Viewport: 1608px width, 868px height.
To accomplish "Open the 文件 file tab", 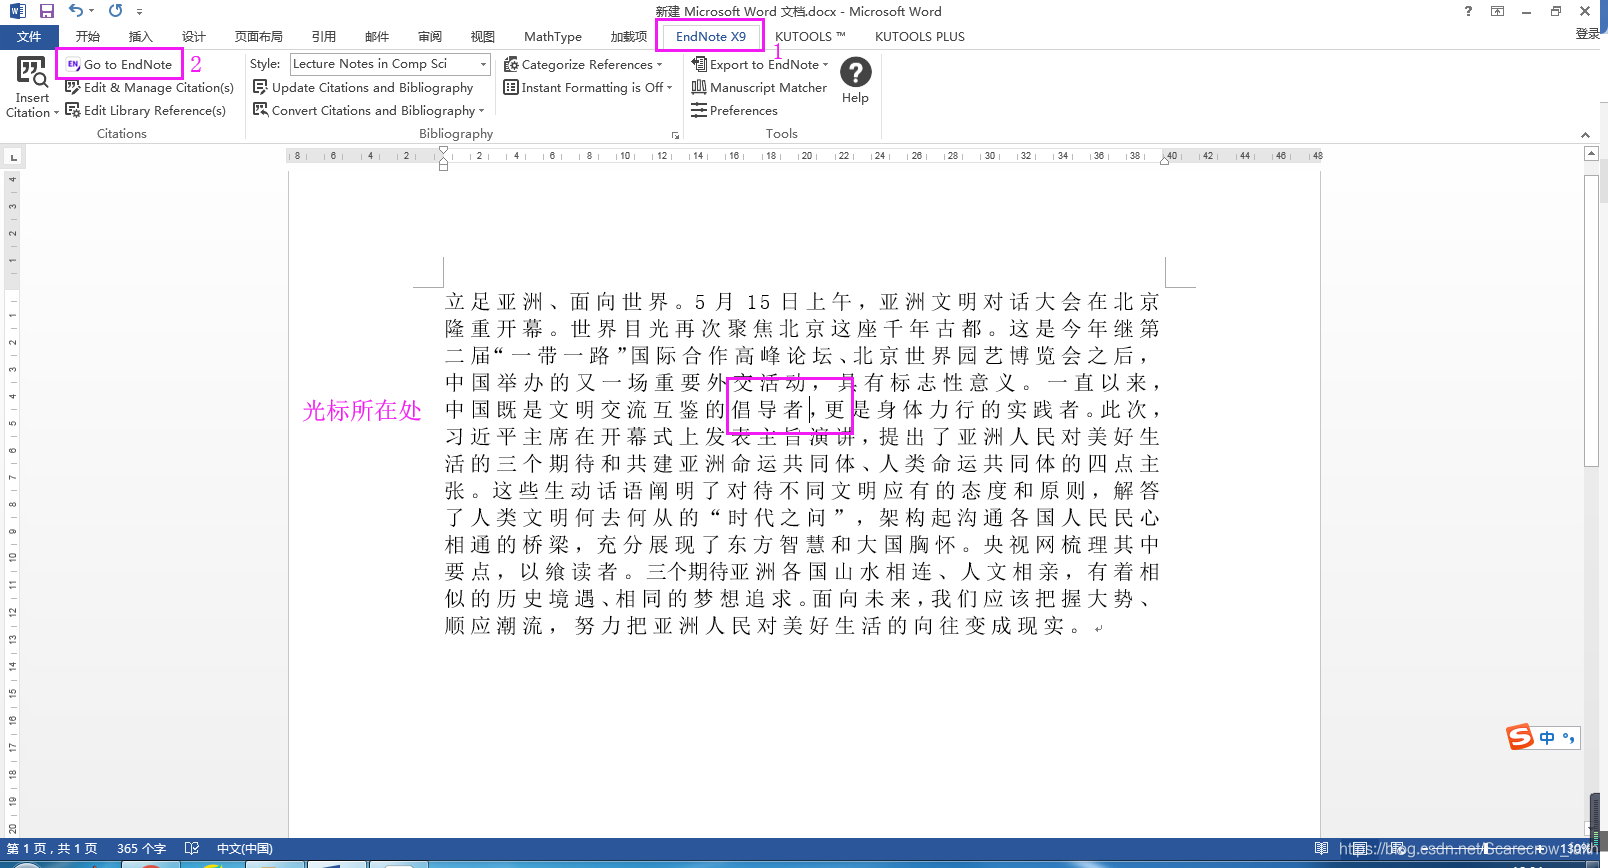I will (29, 37).
